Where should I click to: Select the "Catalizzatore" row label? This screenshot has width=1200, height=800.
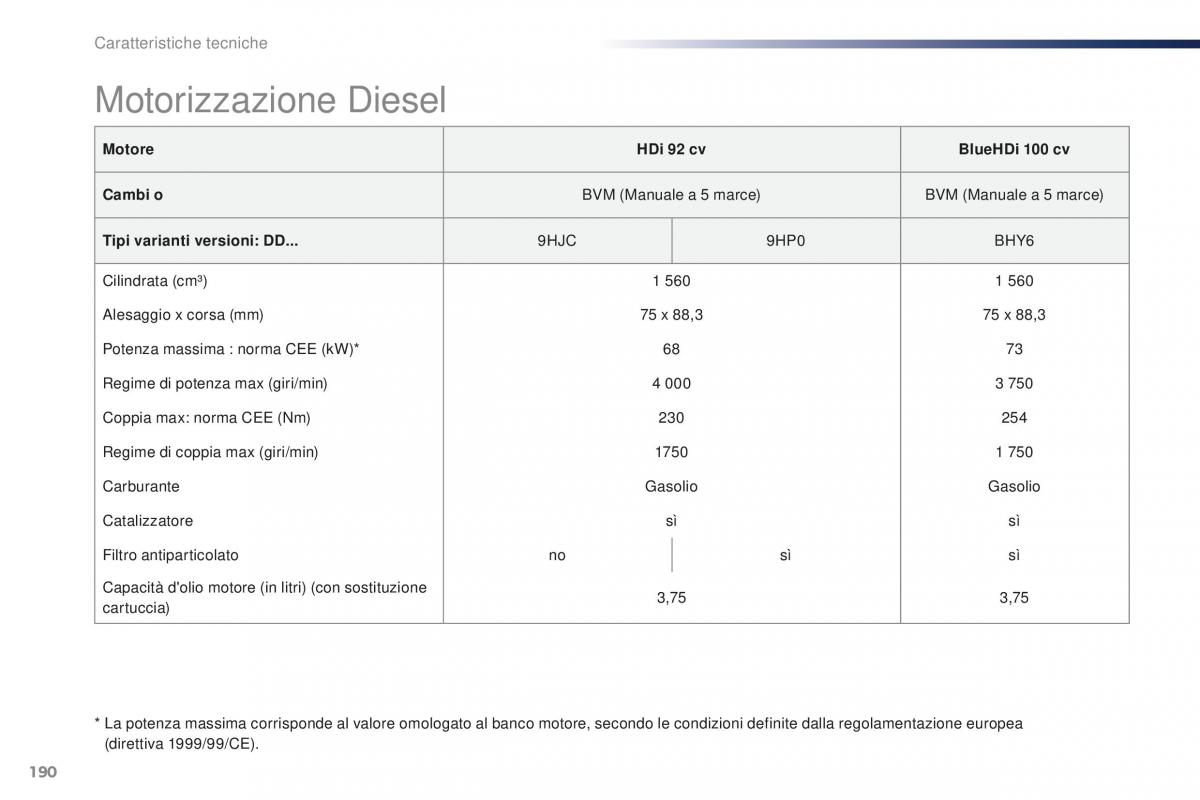pos(148,521)
